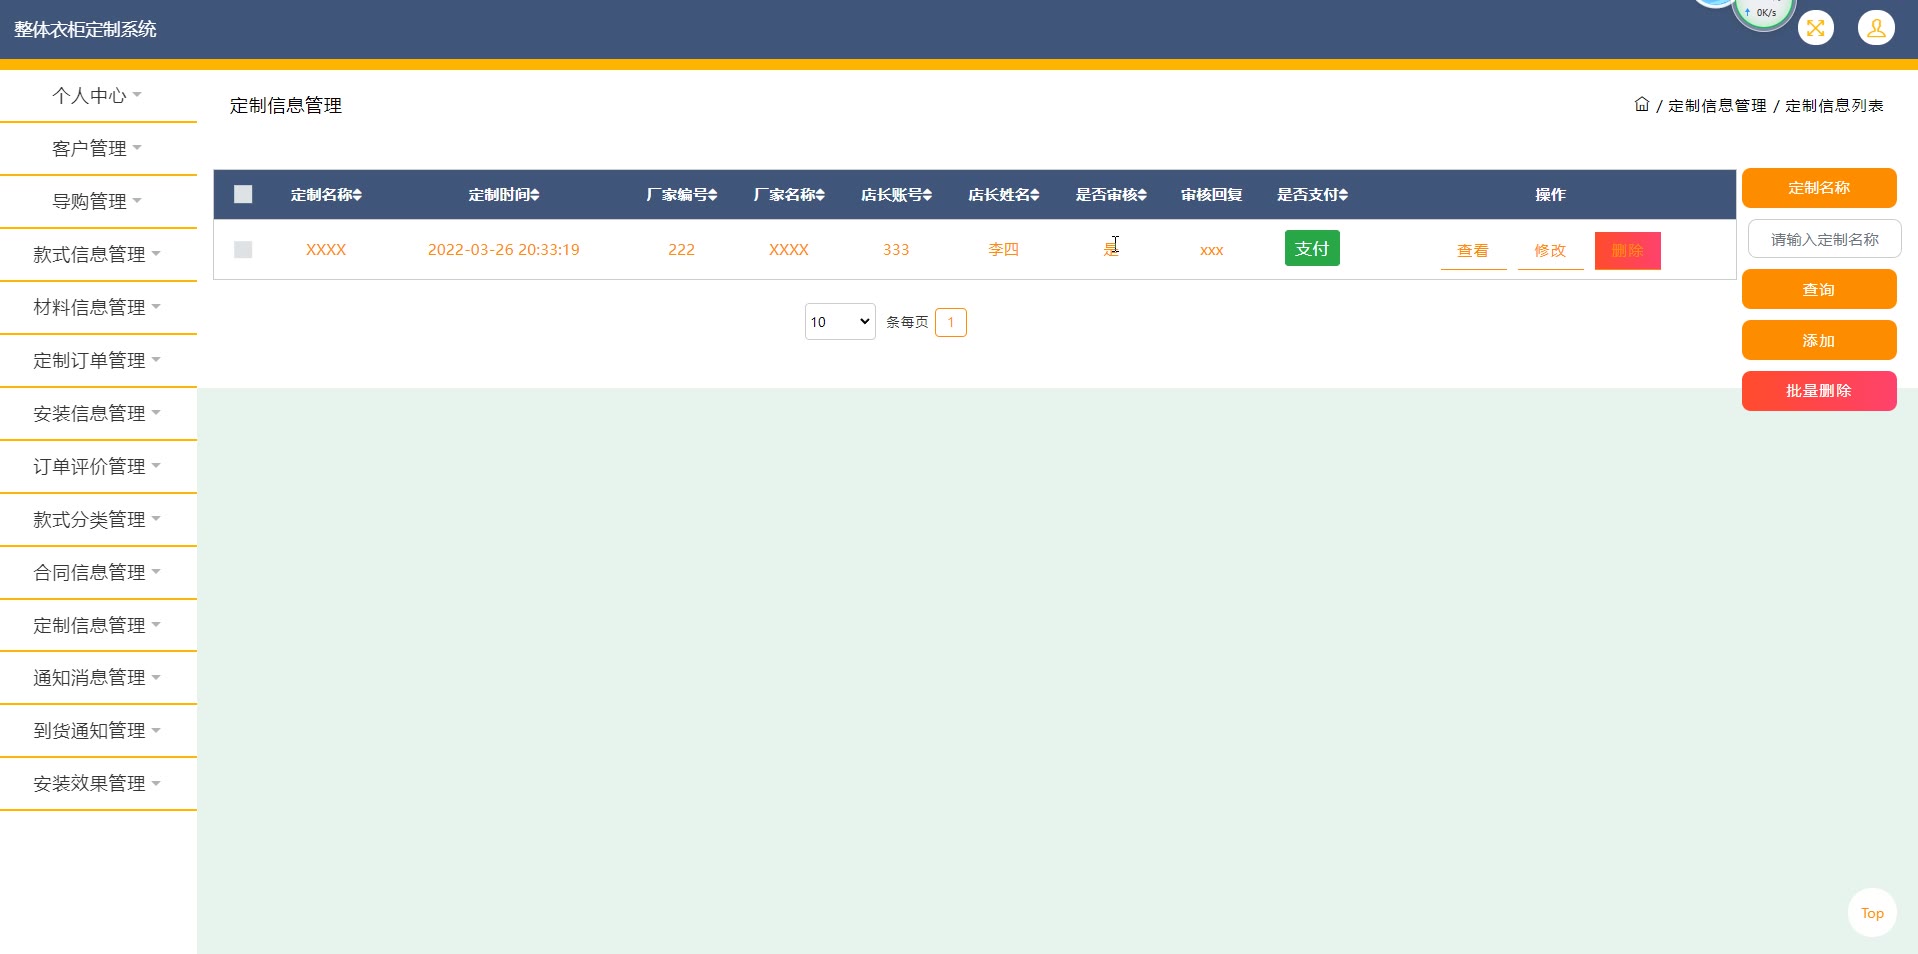Click the Top back-to-top button
The image size is (1918, 954).
pyautogui.click(x=1872, y=913)
